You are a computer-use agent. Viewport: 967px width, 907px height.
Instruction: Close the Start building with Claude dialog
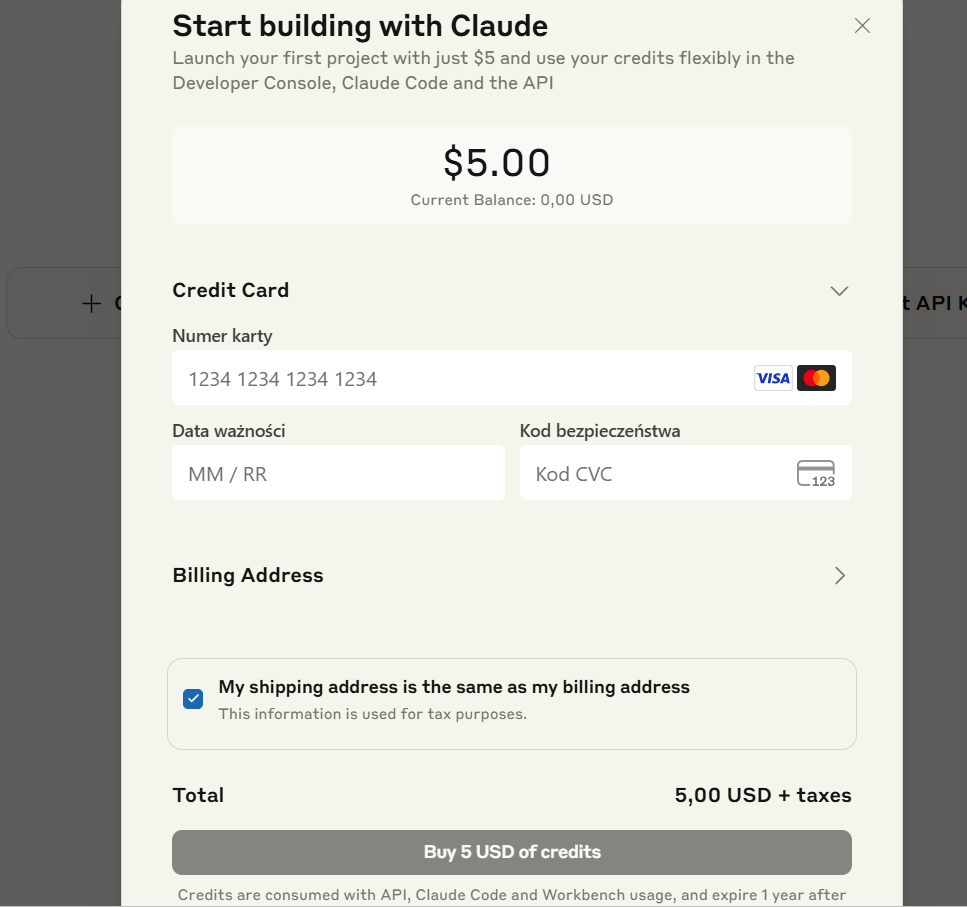(x=862, y=26)
